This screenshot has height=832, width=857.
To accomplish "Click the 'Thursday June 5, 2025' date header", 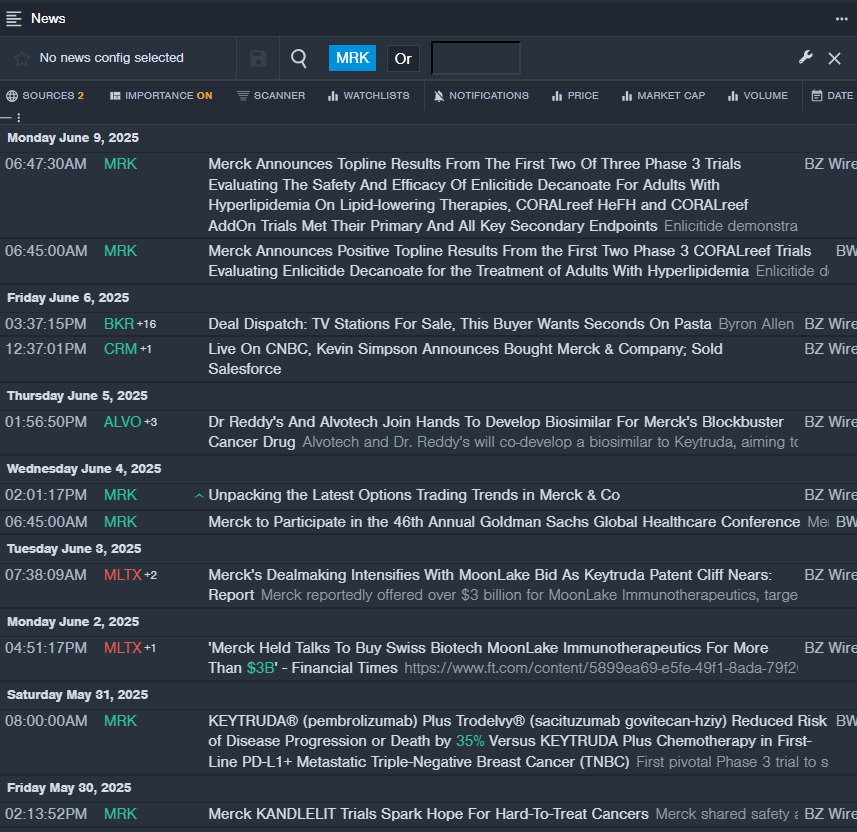I will click(77, 396).
